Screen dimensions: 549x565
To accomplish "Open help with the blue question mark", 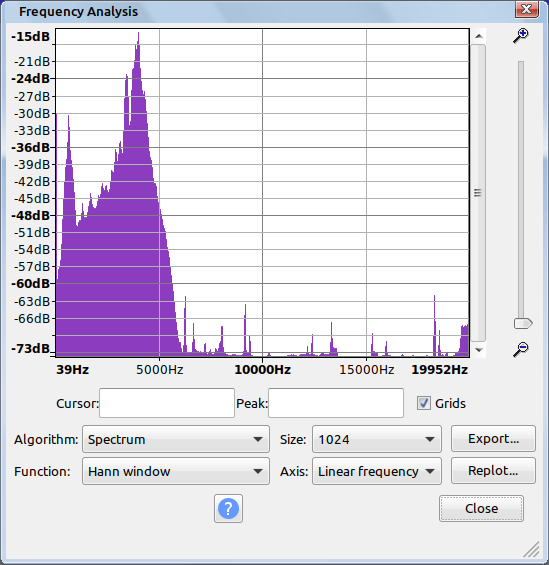I will (x=228, y=508).
